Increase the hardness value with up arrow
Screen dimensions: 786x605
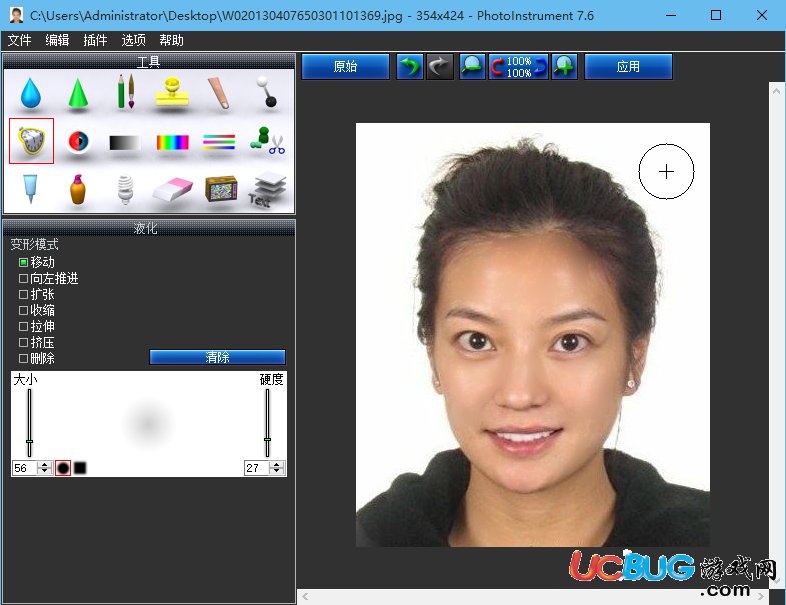[x=277, y=465]
